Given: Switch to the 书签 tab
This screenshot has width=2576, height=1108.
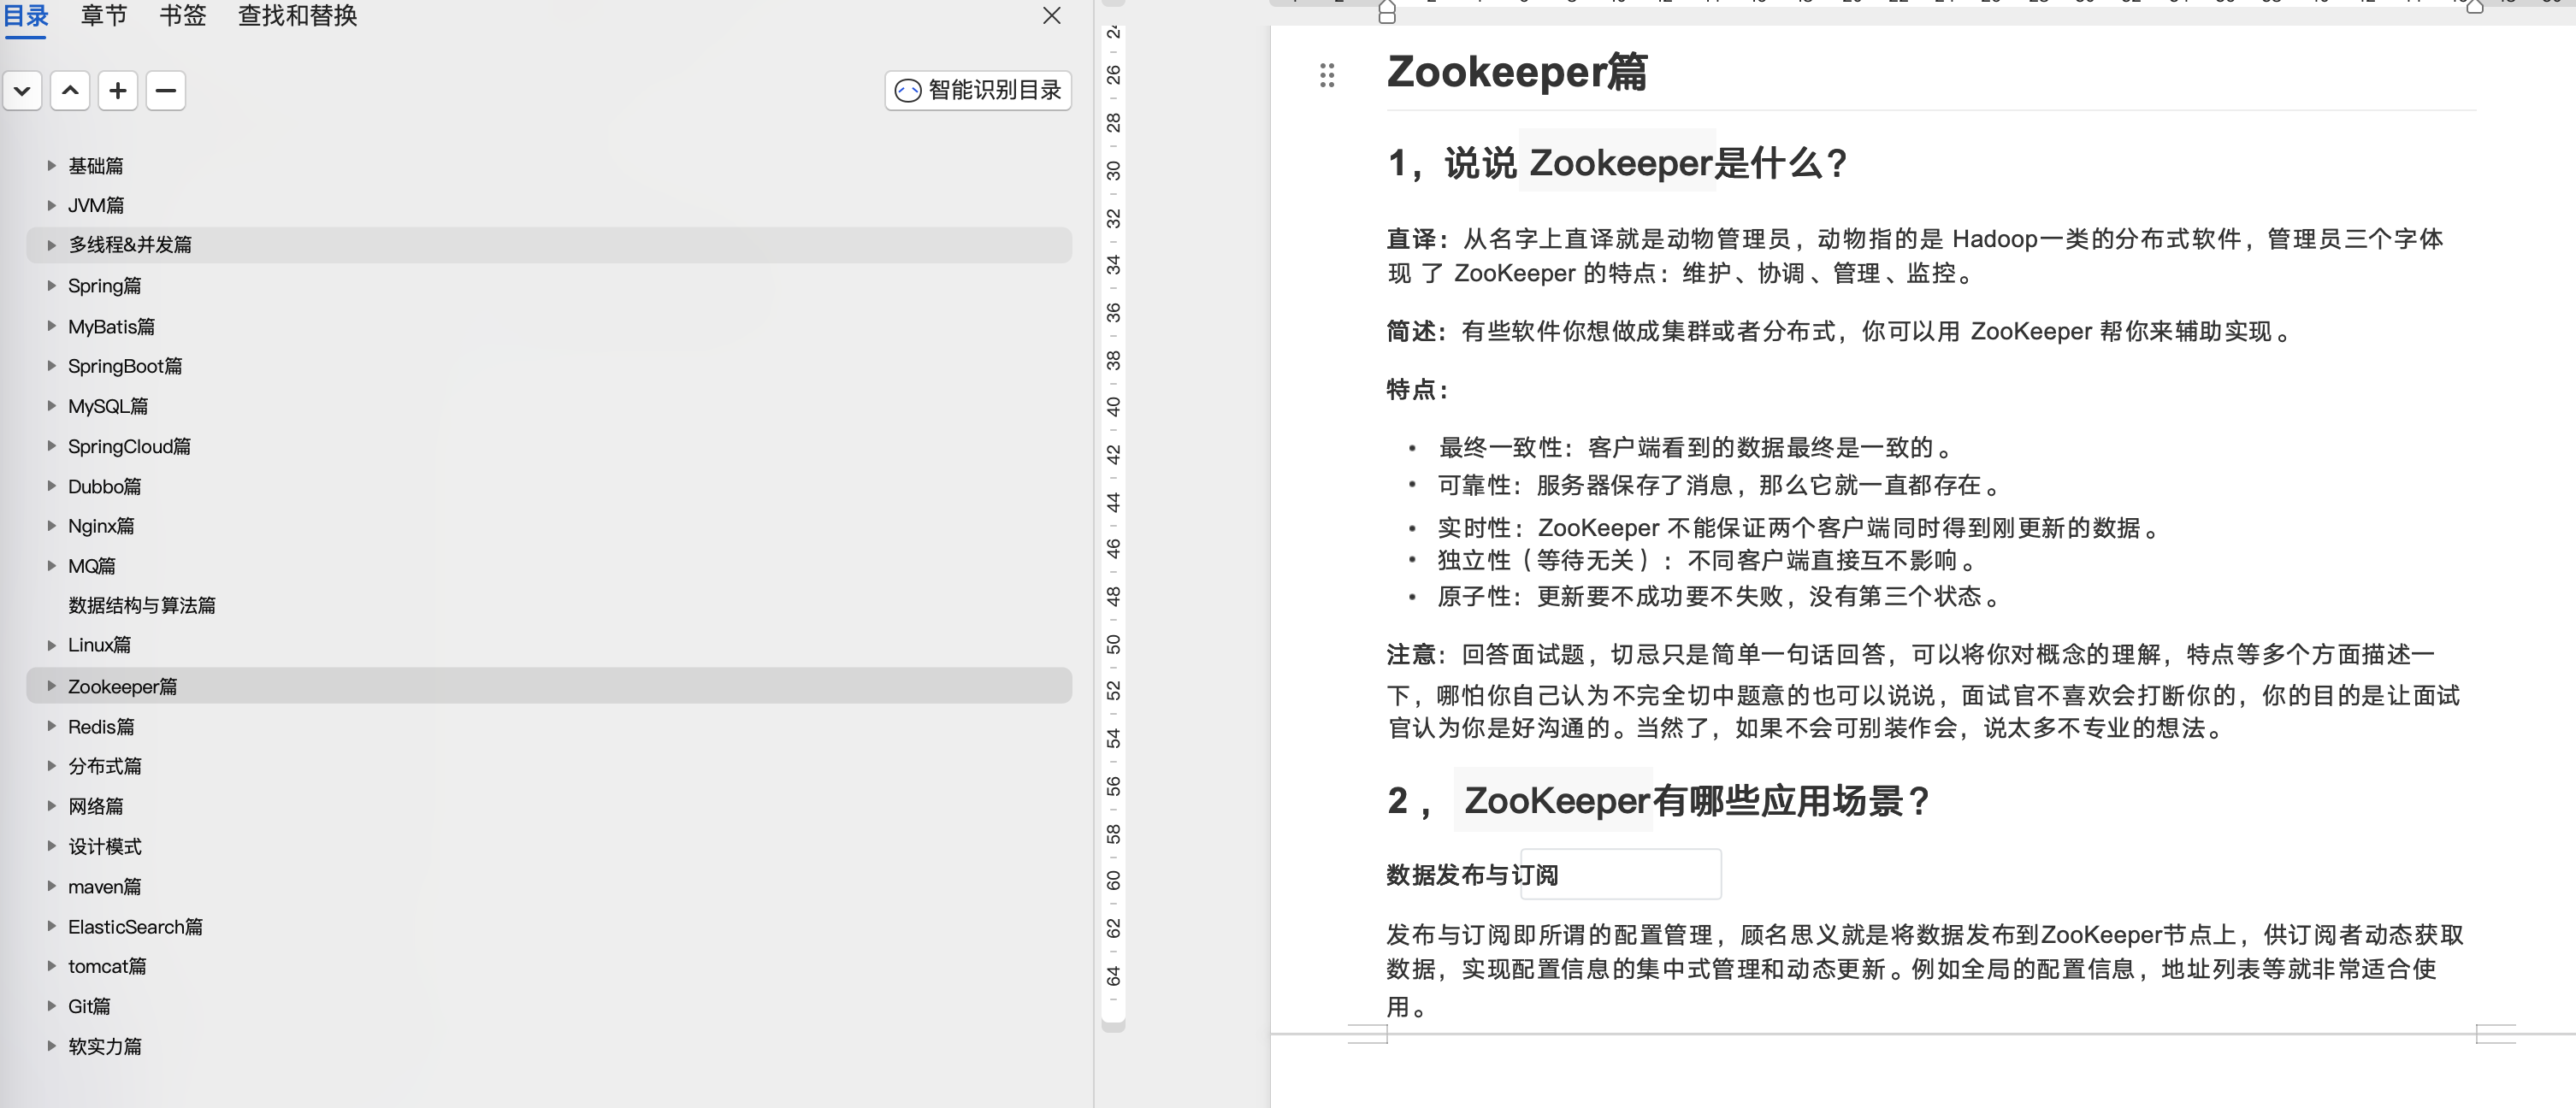Looking at the screenshot, I should pos(182,16).
